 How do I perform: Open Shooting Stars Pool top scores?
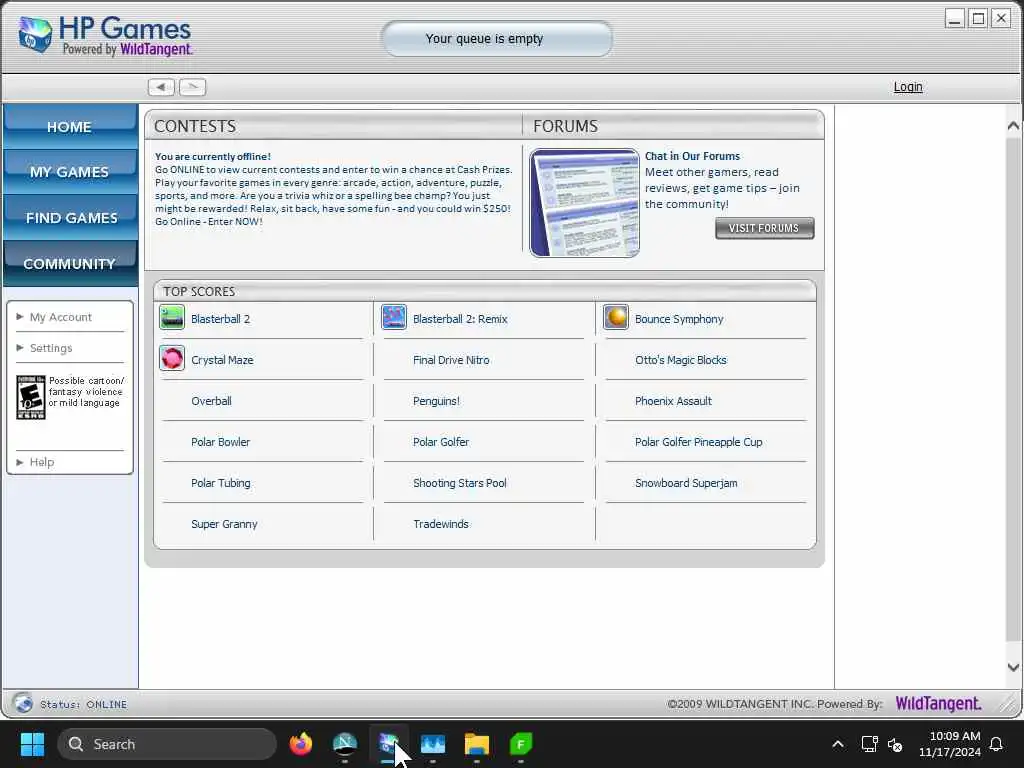(459, 483)
